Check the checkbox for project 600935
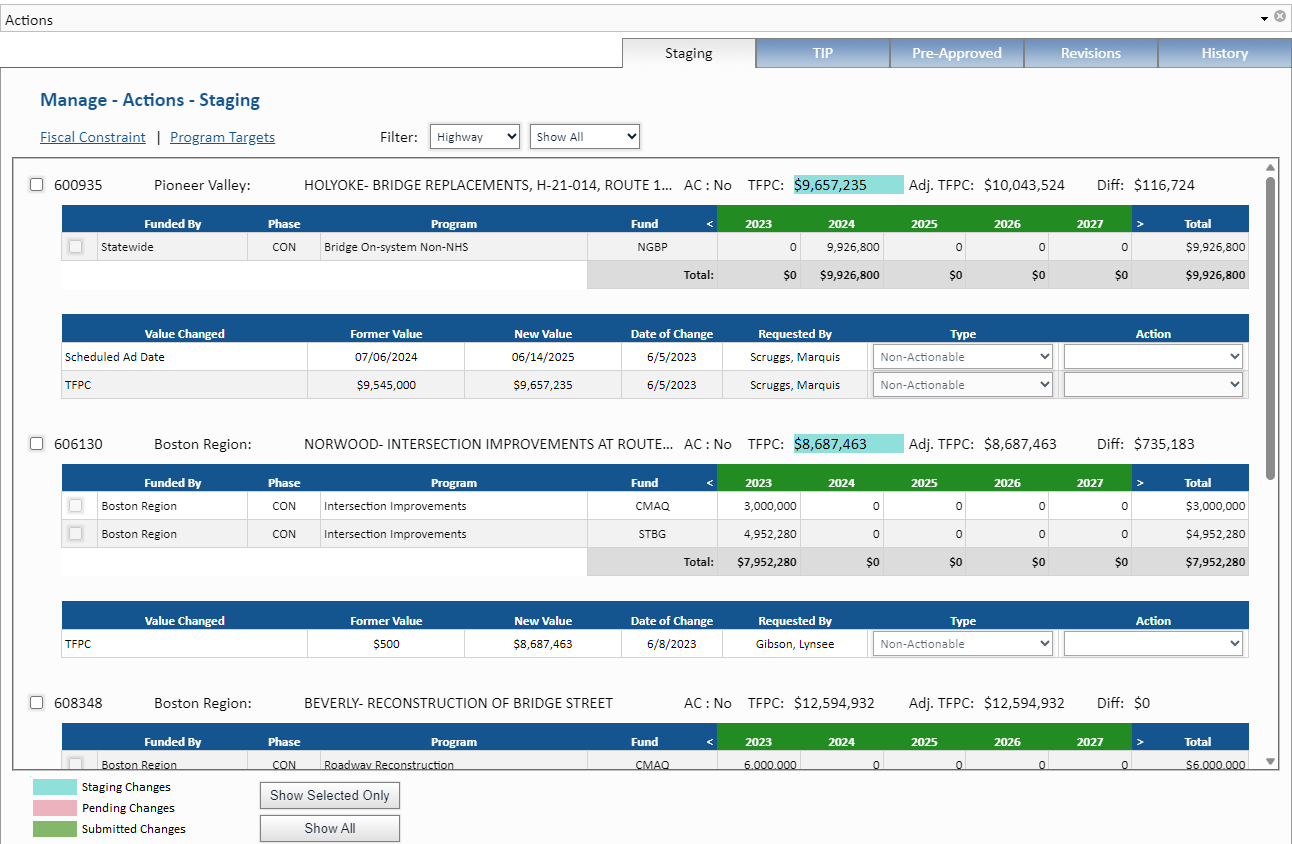 [37, 184]
